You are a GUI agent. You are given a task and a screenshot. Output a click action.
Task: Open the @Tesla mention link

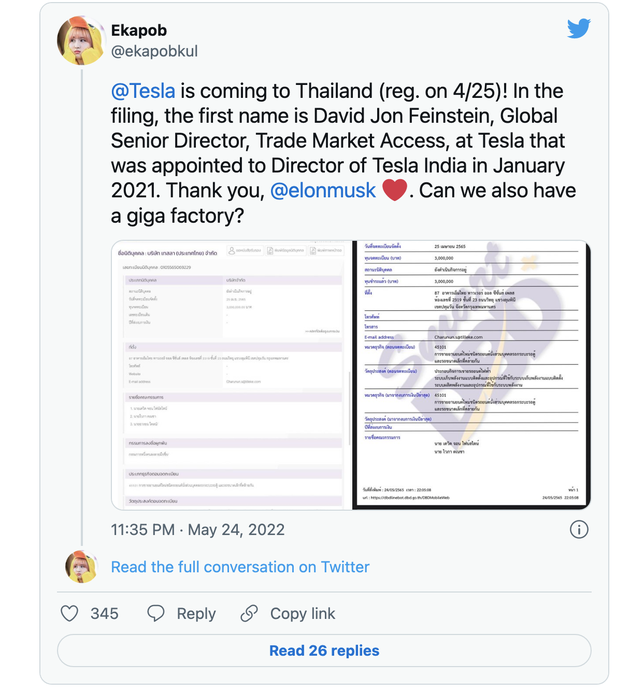(x=143, y=91)
